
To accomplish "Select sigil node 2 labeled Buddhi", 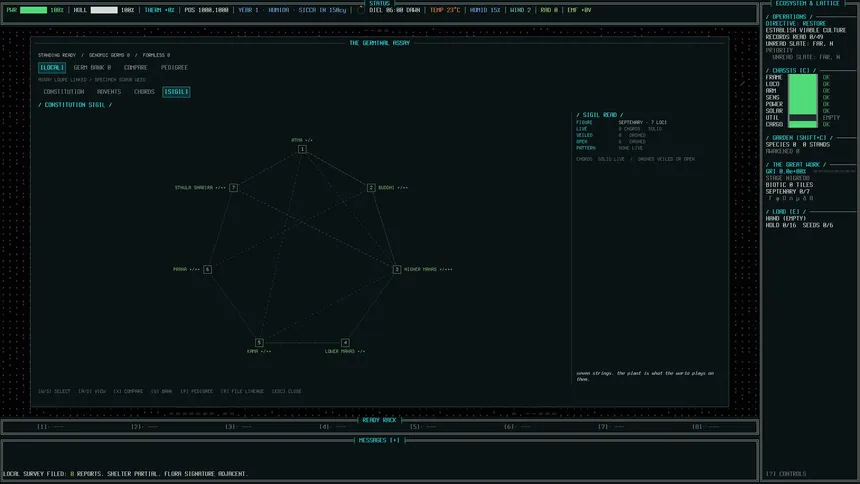I will pos(371,188).
